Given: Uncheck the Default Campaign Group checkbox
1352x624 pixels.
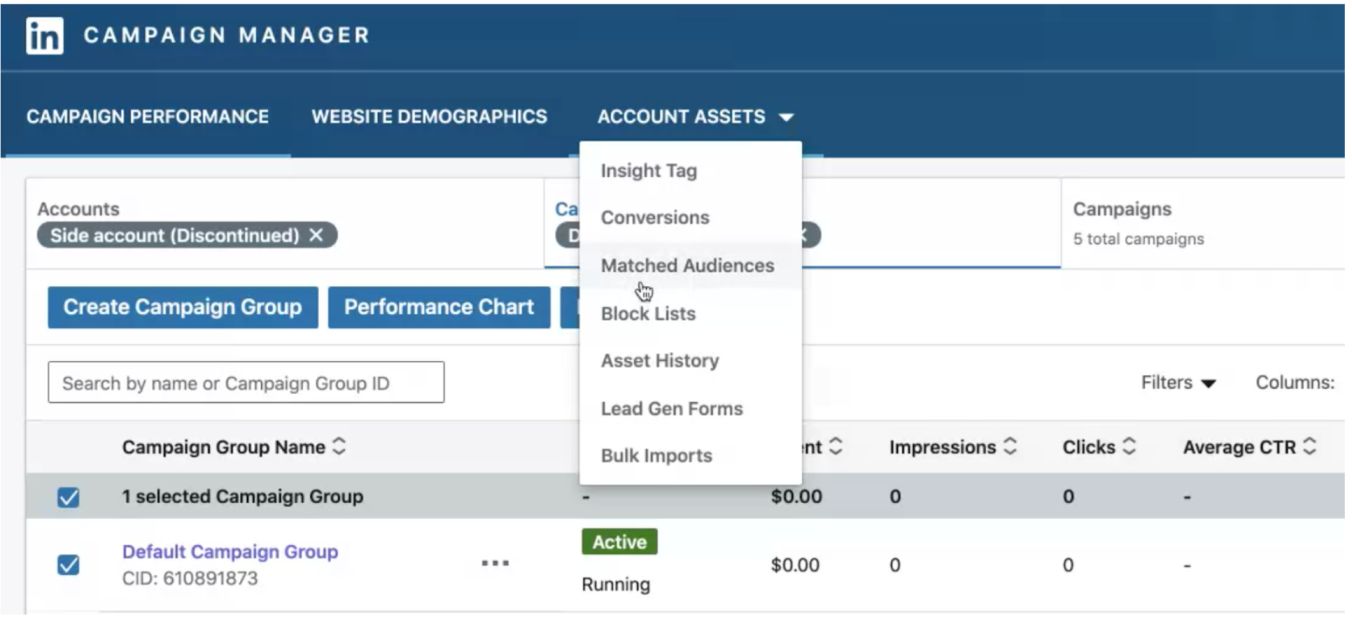Looking at the screenshot, I should pos(68,565).
